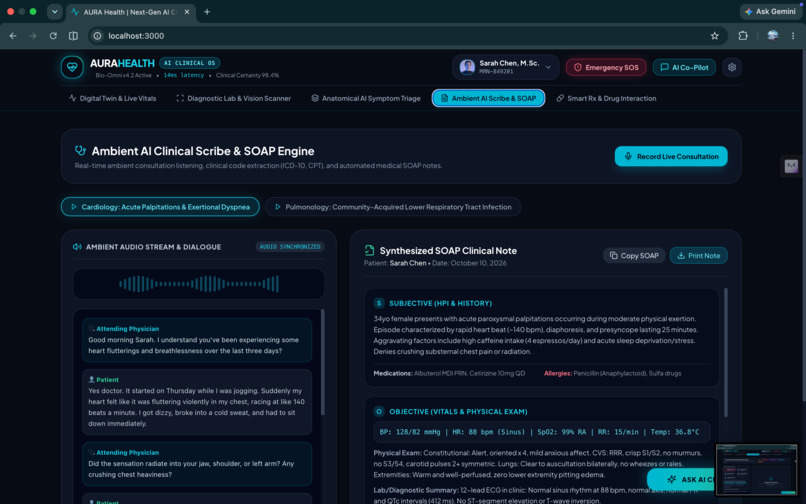Click the Patient jogging reply message
Image resolution: width=806 pixels, height=504 pixels.
[x=197, y=402]
